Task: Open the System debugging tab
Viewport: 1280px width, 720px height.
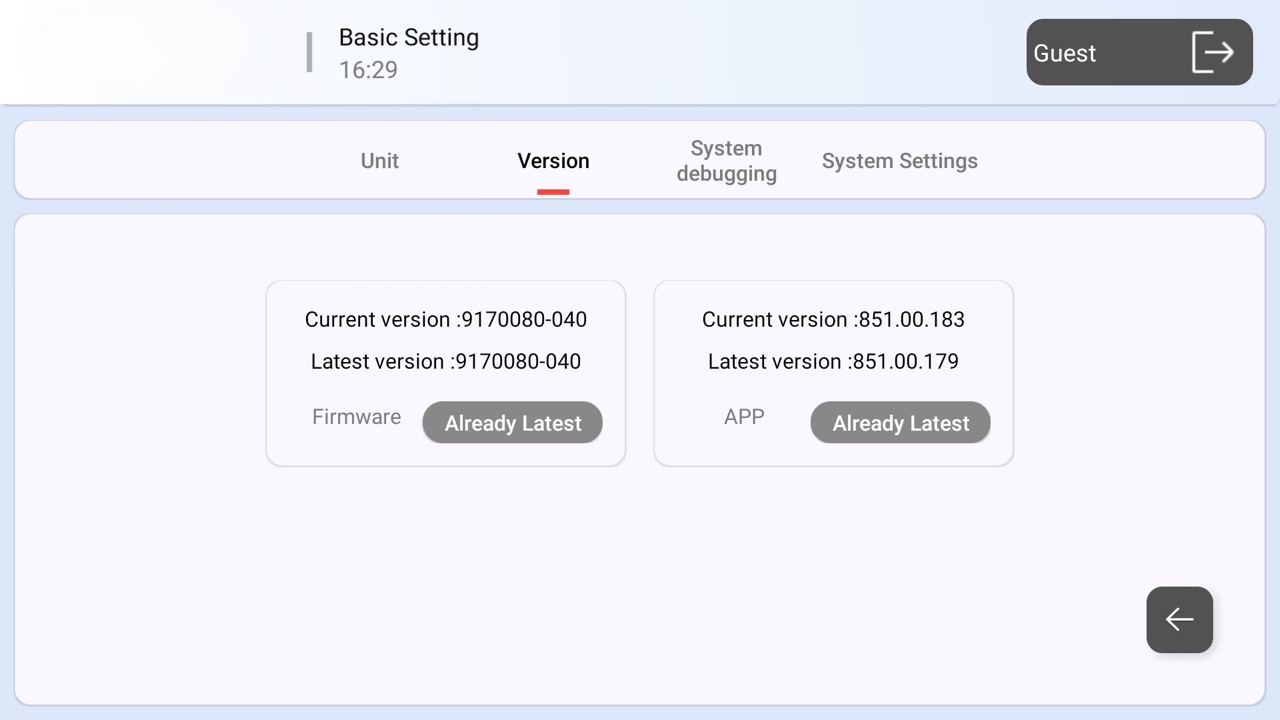Action: click(727, 161)
